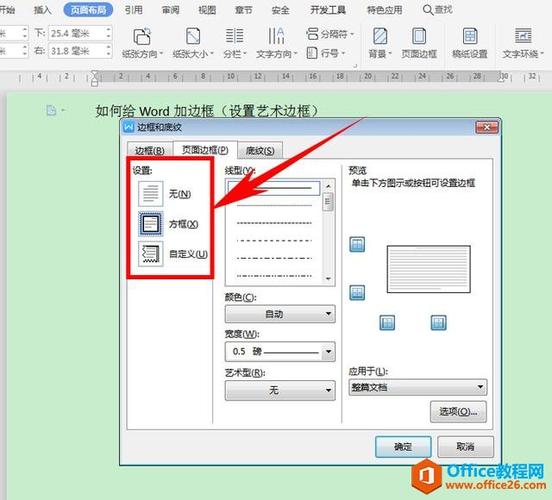
Task: Expand the 应用于 apply-to dropdown
Action: pos(418,387)
